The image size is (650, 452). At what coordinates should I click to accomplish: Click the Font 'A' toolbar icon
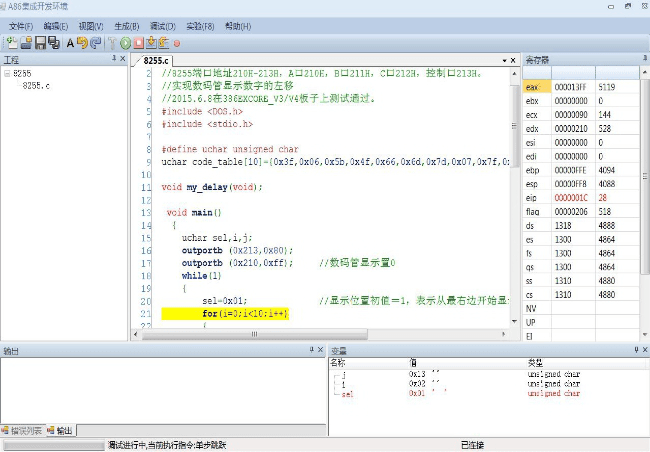(70, 43)
